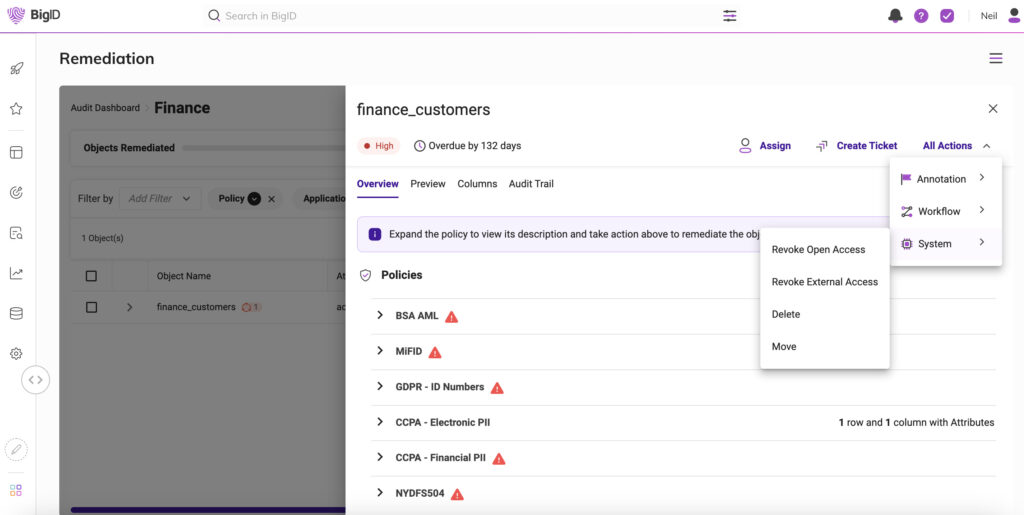This screenshot has width=1024, height=515.
Task: Toggle the select-all header checkbox
Action: [x=91, y=276]
